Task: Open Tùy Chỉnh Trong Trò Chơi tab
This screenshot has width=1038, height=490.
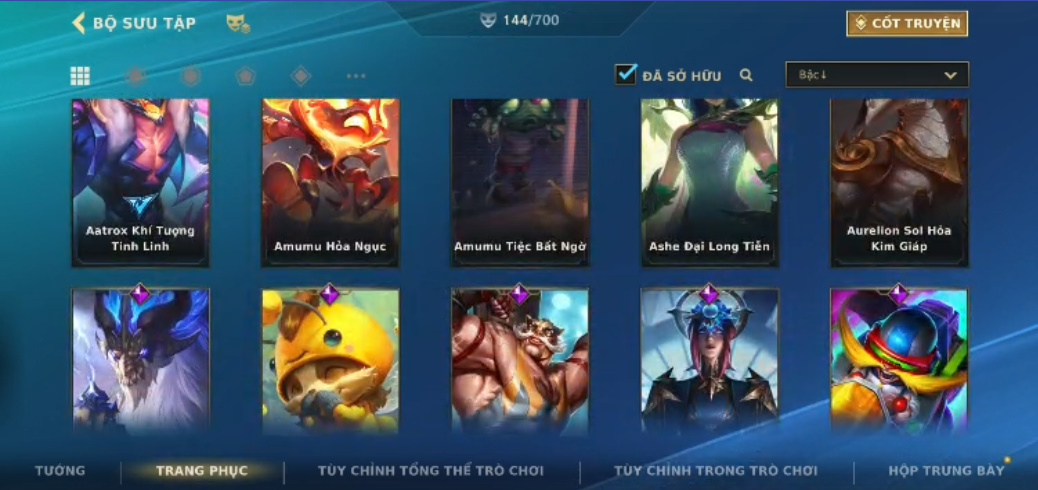Action: click(x=716, y=471)
